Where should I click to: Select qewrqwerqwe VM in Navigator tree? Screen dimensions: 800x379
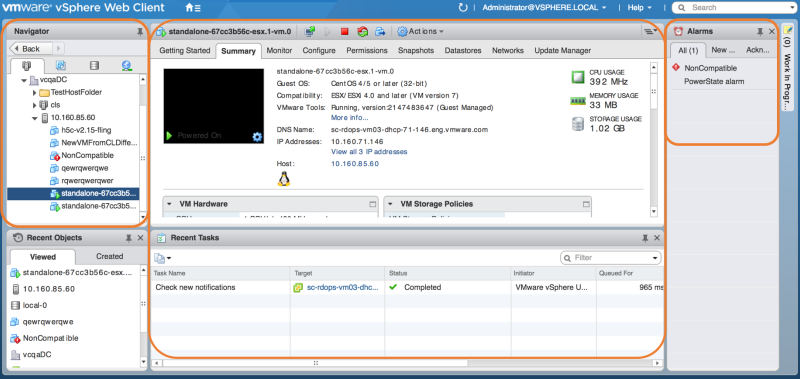pyautogui.click(x=85, y=168)
